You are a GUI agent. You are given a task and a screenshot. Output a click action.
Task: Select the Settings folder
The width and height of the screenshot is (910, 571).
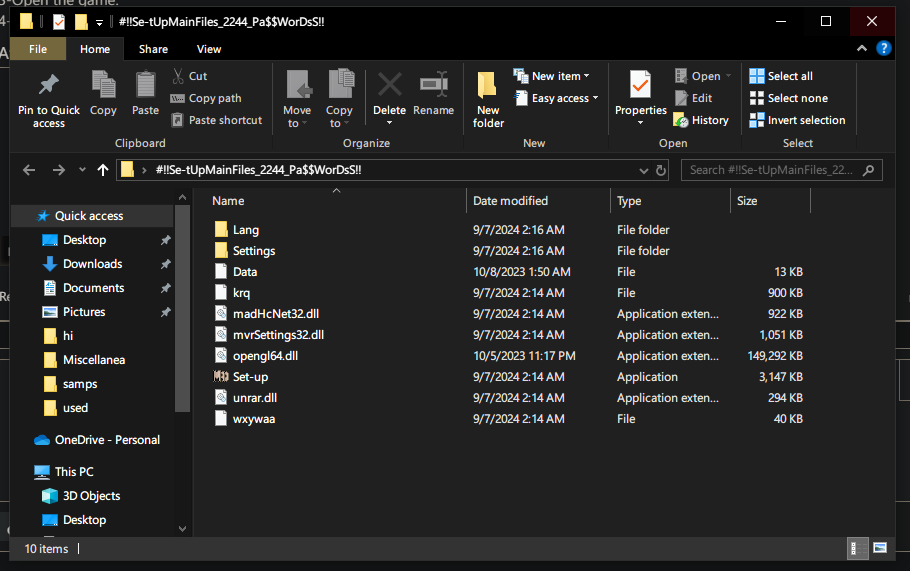[254, 251]
